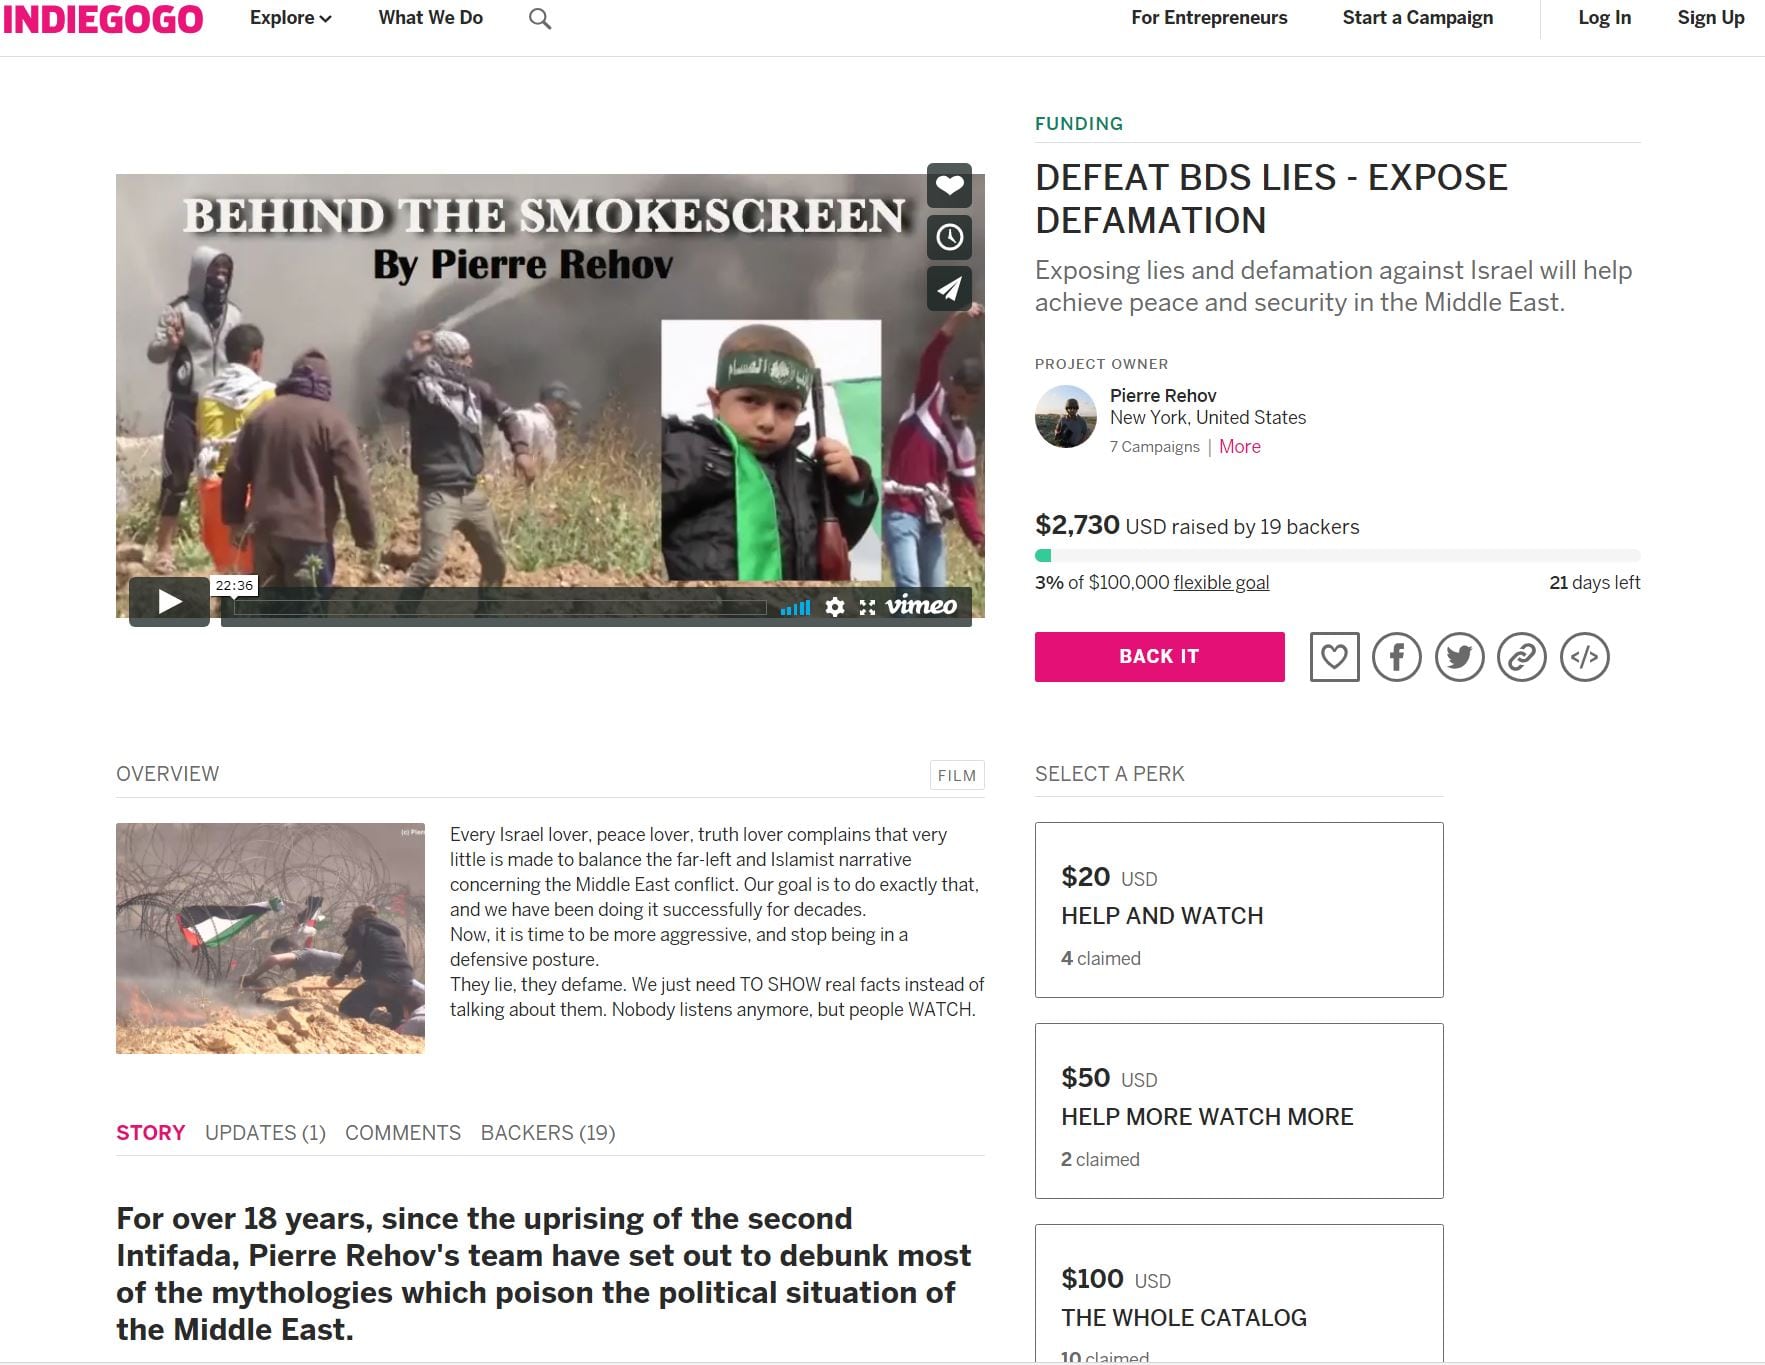1765x1365 pixels.
Task: Select the $20 Help and Watch perk
Action: click(x=1239, y=910)
